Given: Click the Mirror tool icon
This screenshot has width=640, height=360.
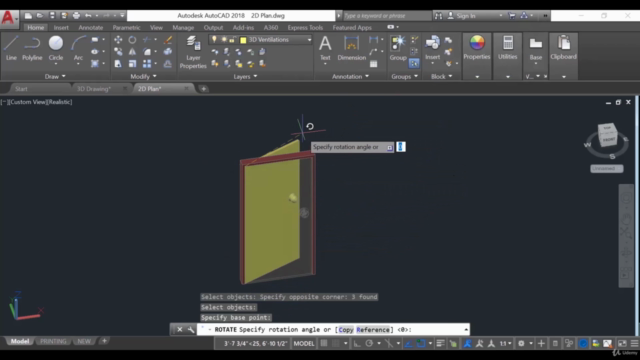Looking at the screenshot, I should 132,52.
